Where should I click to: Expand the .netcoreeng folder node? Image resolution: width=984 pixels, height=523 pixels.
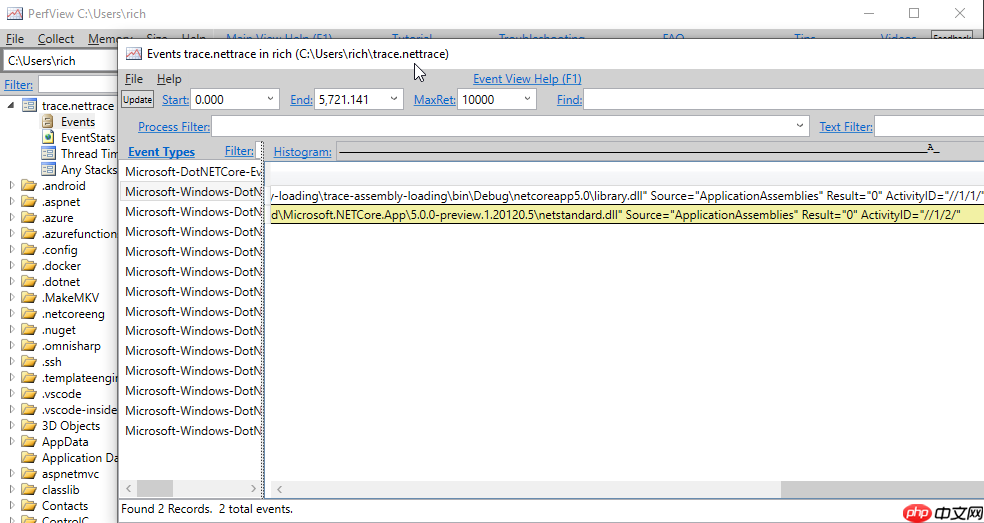tap(12, 314)
